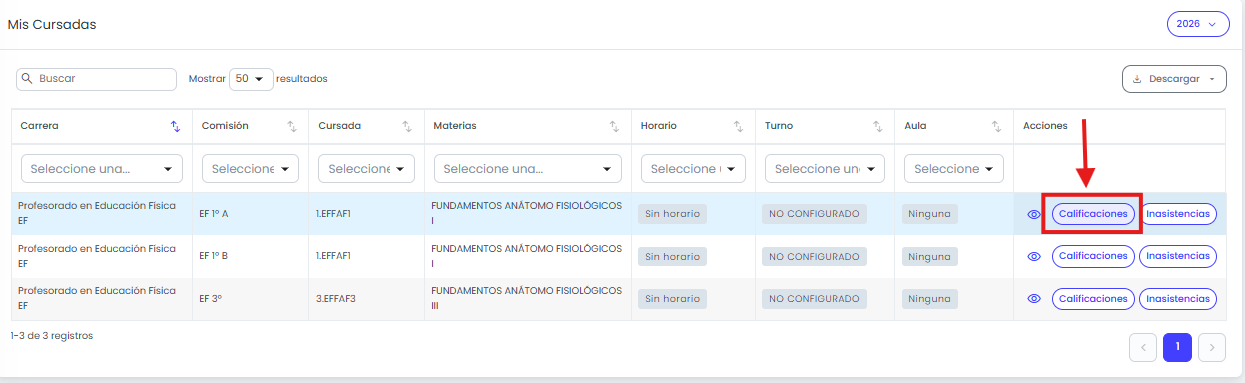1245x383 pixels.
Task: Click FUNDAMENTOS ANÁTOMO FISIOLÓGICOS III subject
Action: (526, 299)
